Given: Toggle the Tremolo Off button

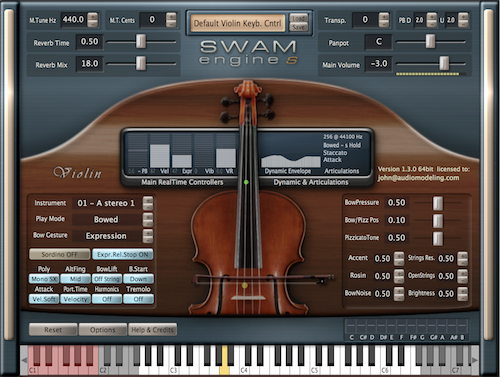Looking at the screenshot, I should 138,299.
